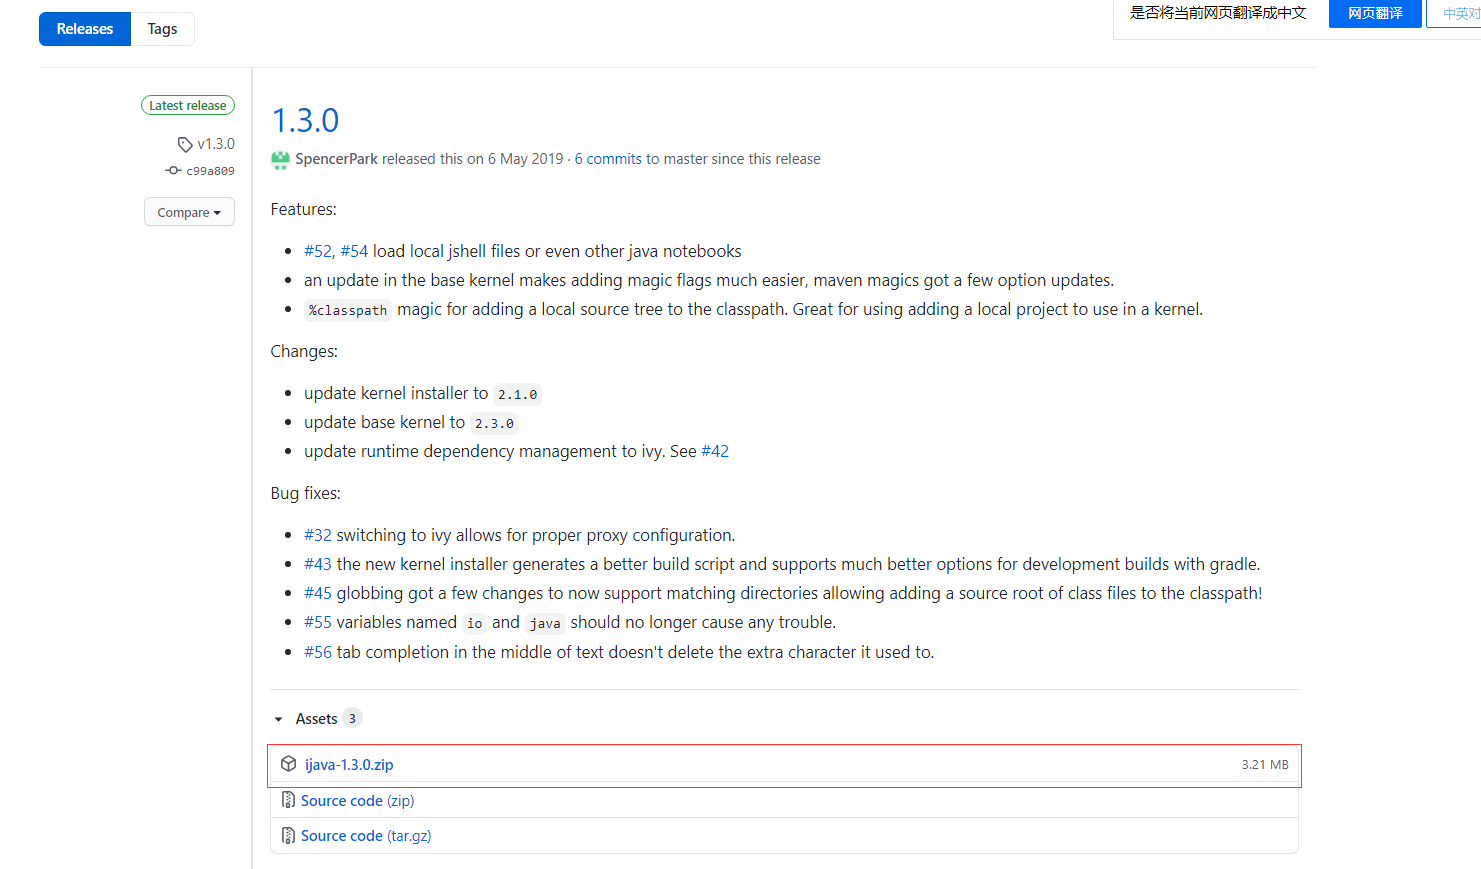Viewport: 1481px width, 869px height.
Task: Open issue #42 on ivy dependency management
Action: [715, 451]
